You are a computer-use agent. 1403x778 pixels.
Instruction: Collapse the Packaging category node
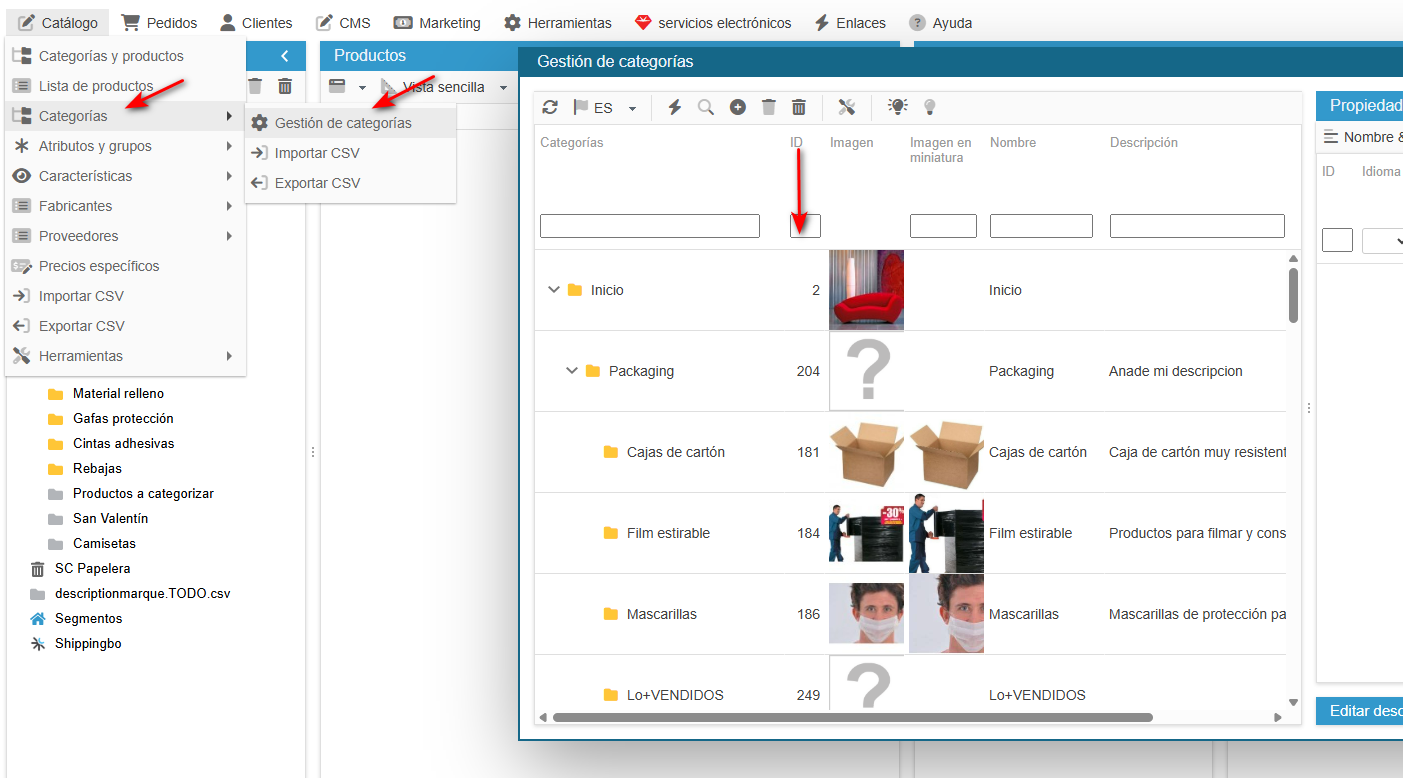pyautogui.click(x=572, y=371)
